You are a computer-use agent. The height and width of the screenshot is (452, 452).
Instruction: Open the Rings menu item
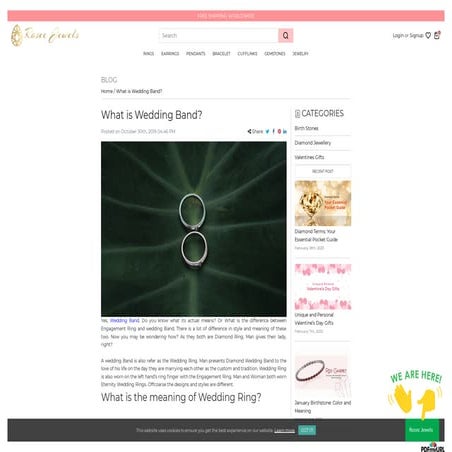click(x=149, y=54)
